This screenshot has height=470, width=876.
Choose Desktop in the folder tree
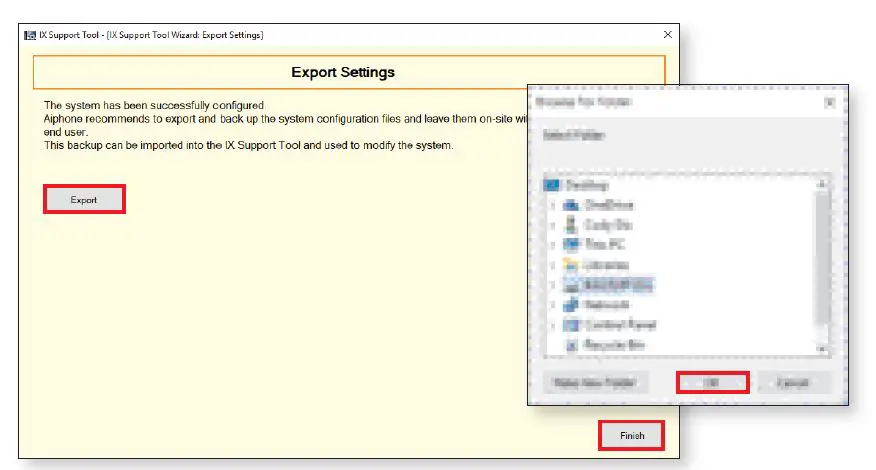[x=587, y=185]
